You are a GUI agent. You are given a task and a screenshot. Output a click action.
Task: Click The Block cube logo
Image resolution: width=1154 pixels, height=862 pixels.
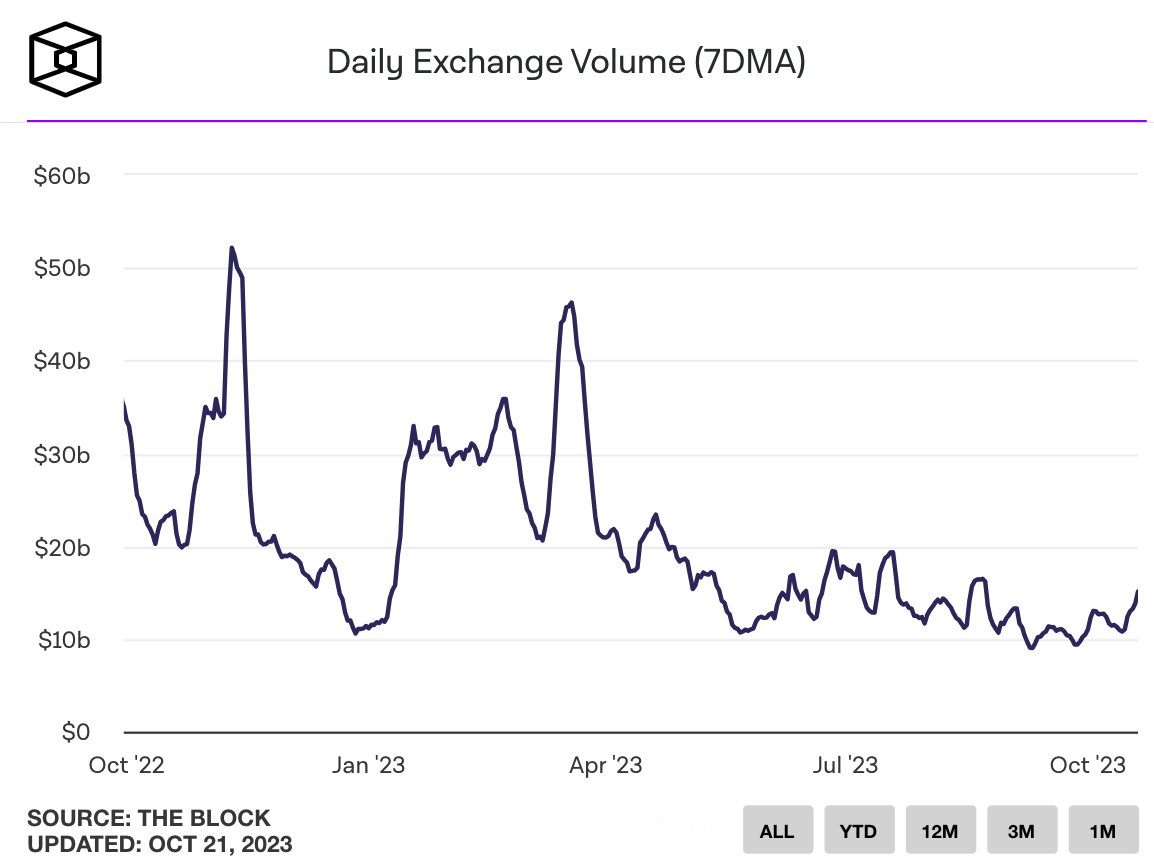[65, 61]
